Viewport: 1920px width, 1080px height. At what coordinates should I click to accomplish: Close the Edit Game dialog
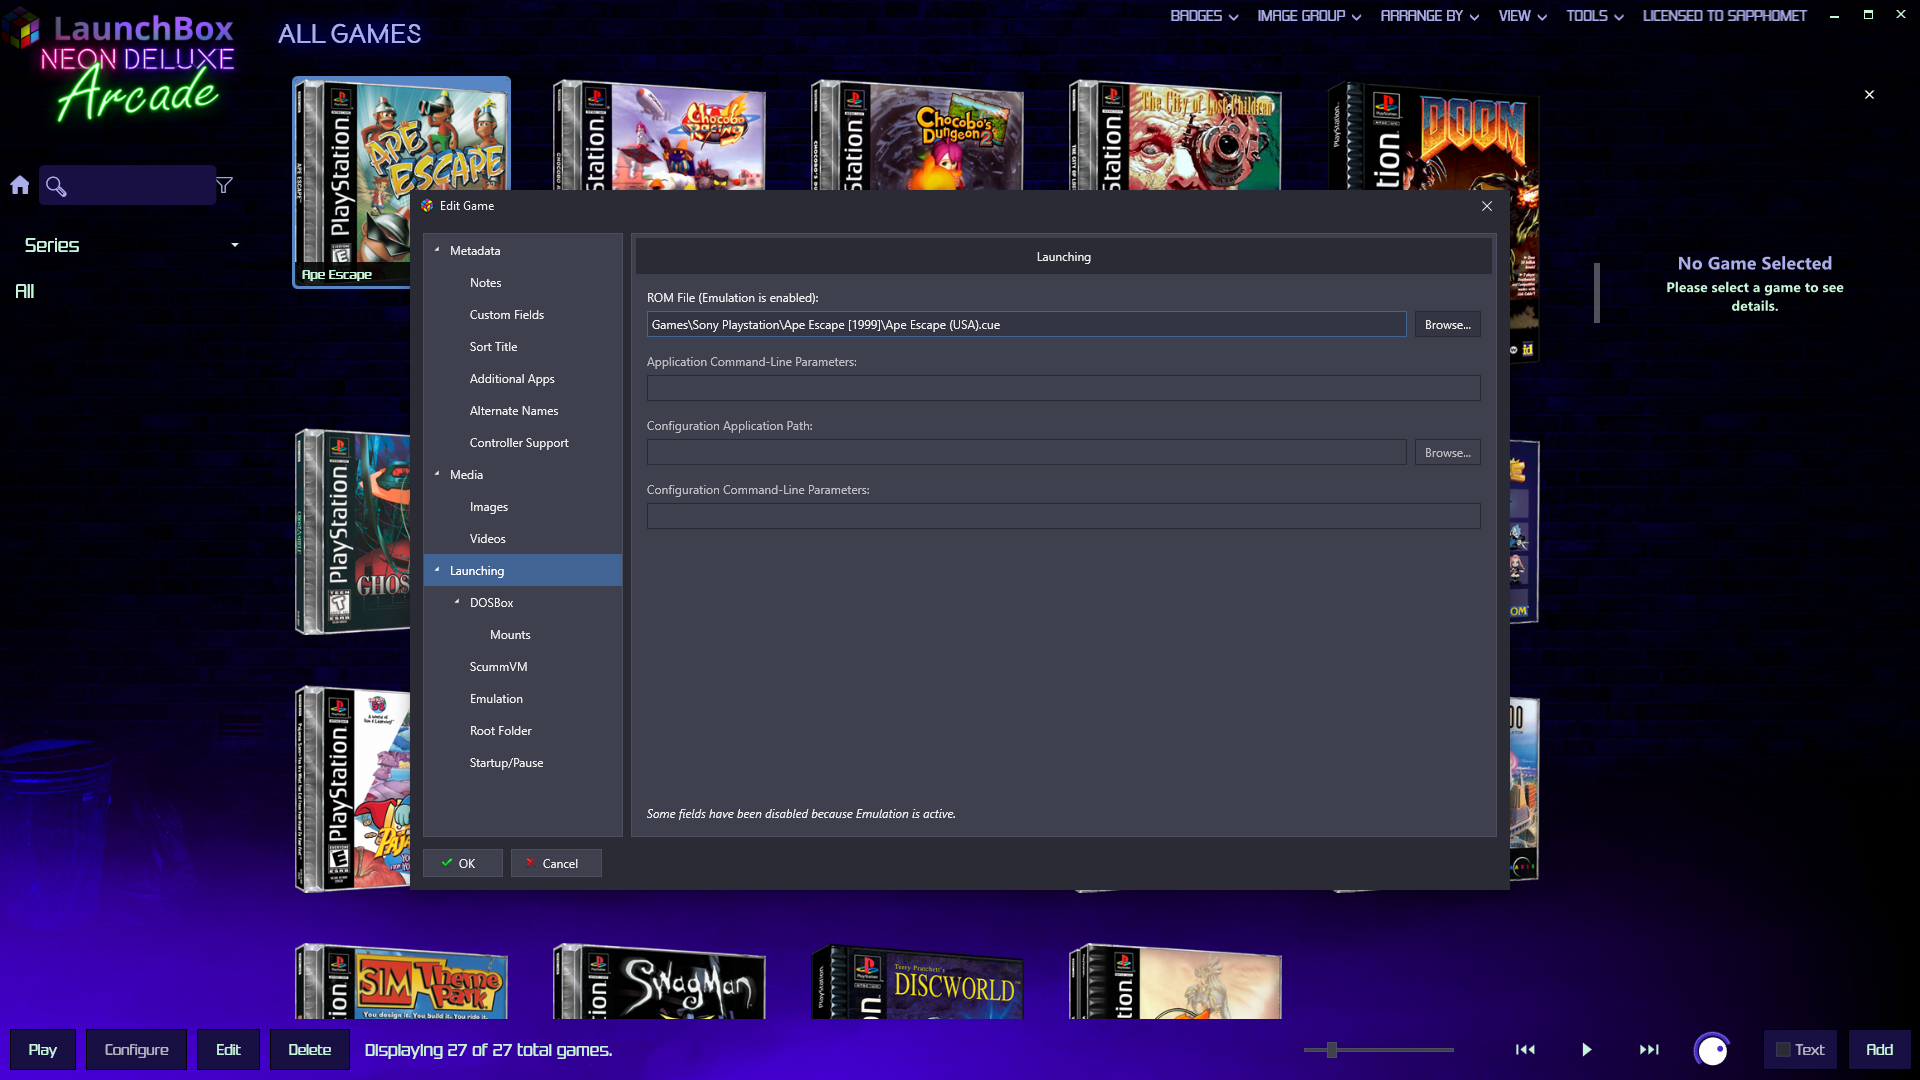pyautogui.click(x=1487, y=206)
